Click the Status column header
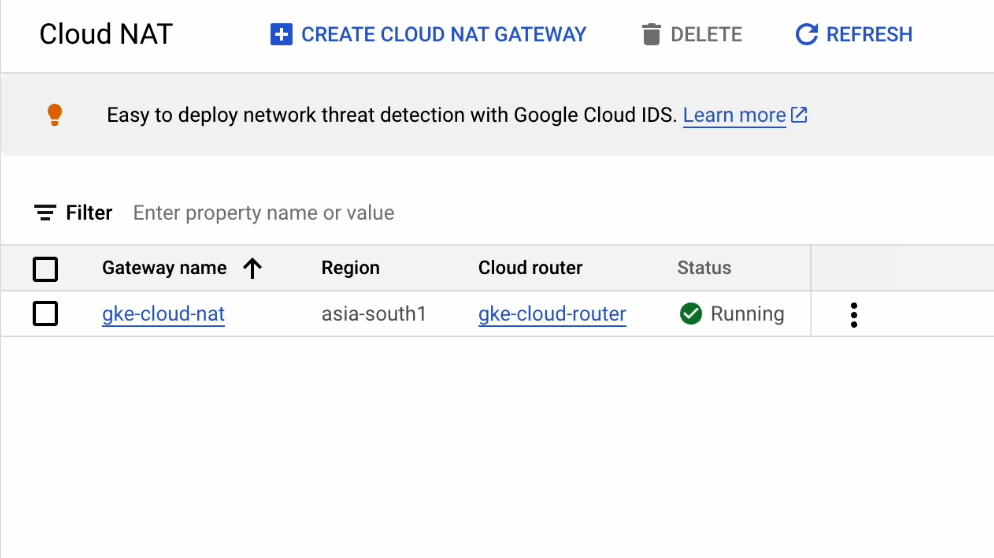Viewport: 994px width, 558px height. click(x=704, y=268)
